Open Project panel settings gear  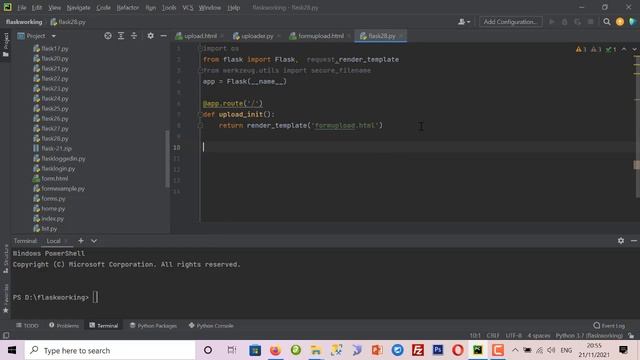click(x=151, y=36)
